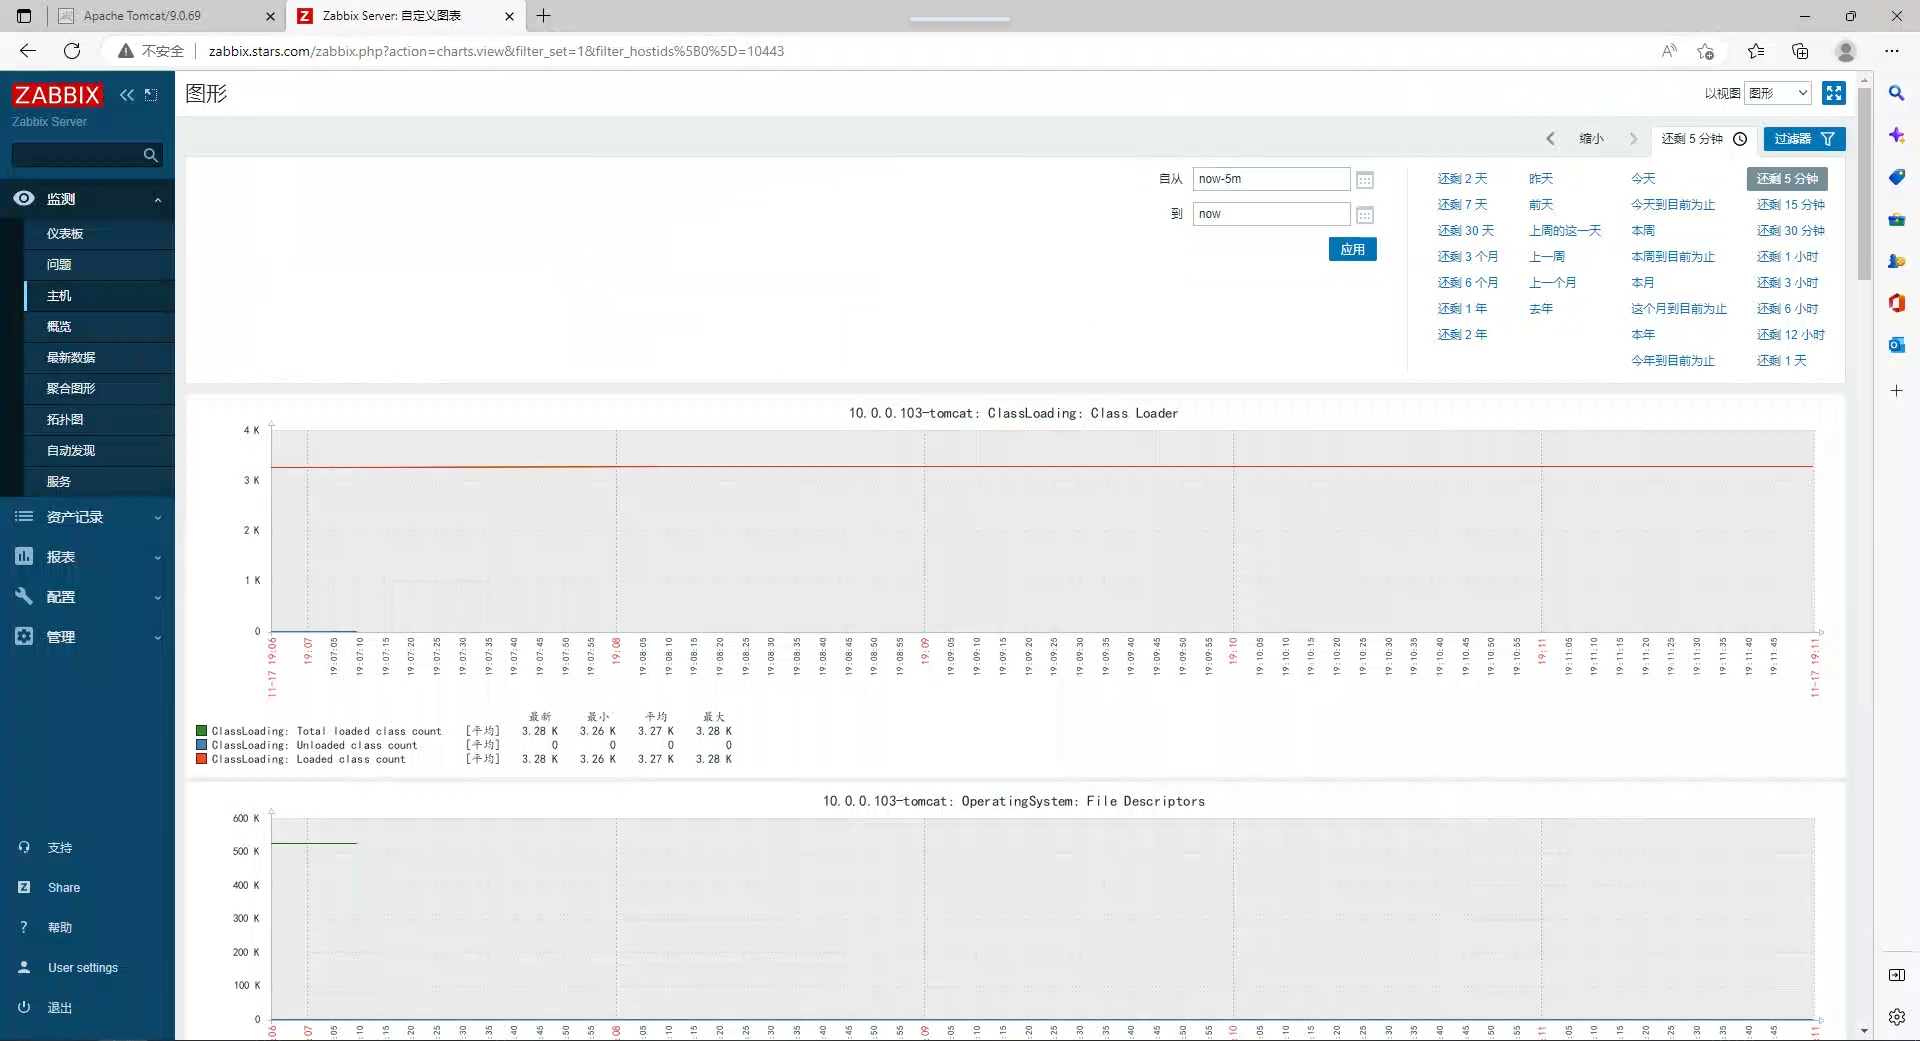This screenshot has height=1041, width=1920.
Task: Click the sidebar search magnifier icon
Action: [151, 155]
